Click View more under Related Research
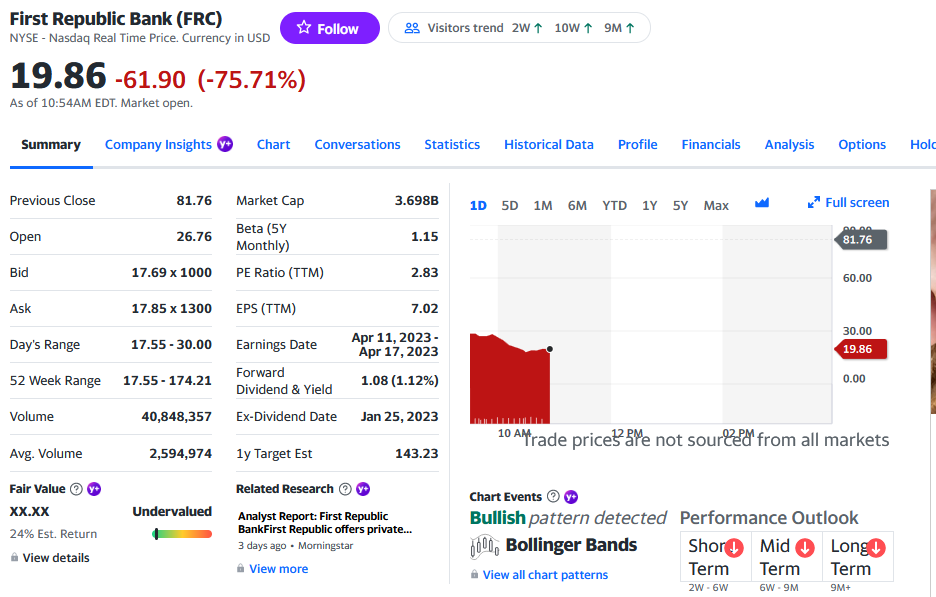Screen dimensions: 936x597 tap(279, 568)
